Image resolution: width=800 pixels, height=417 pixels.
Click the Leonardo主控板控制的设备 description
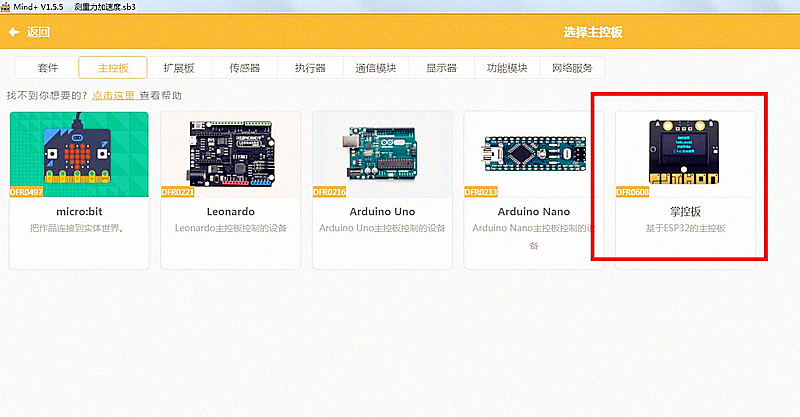tap(231, 228)
